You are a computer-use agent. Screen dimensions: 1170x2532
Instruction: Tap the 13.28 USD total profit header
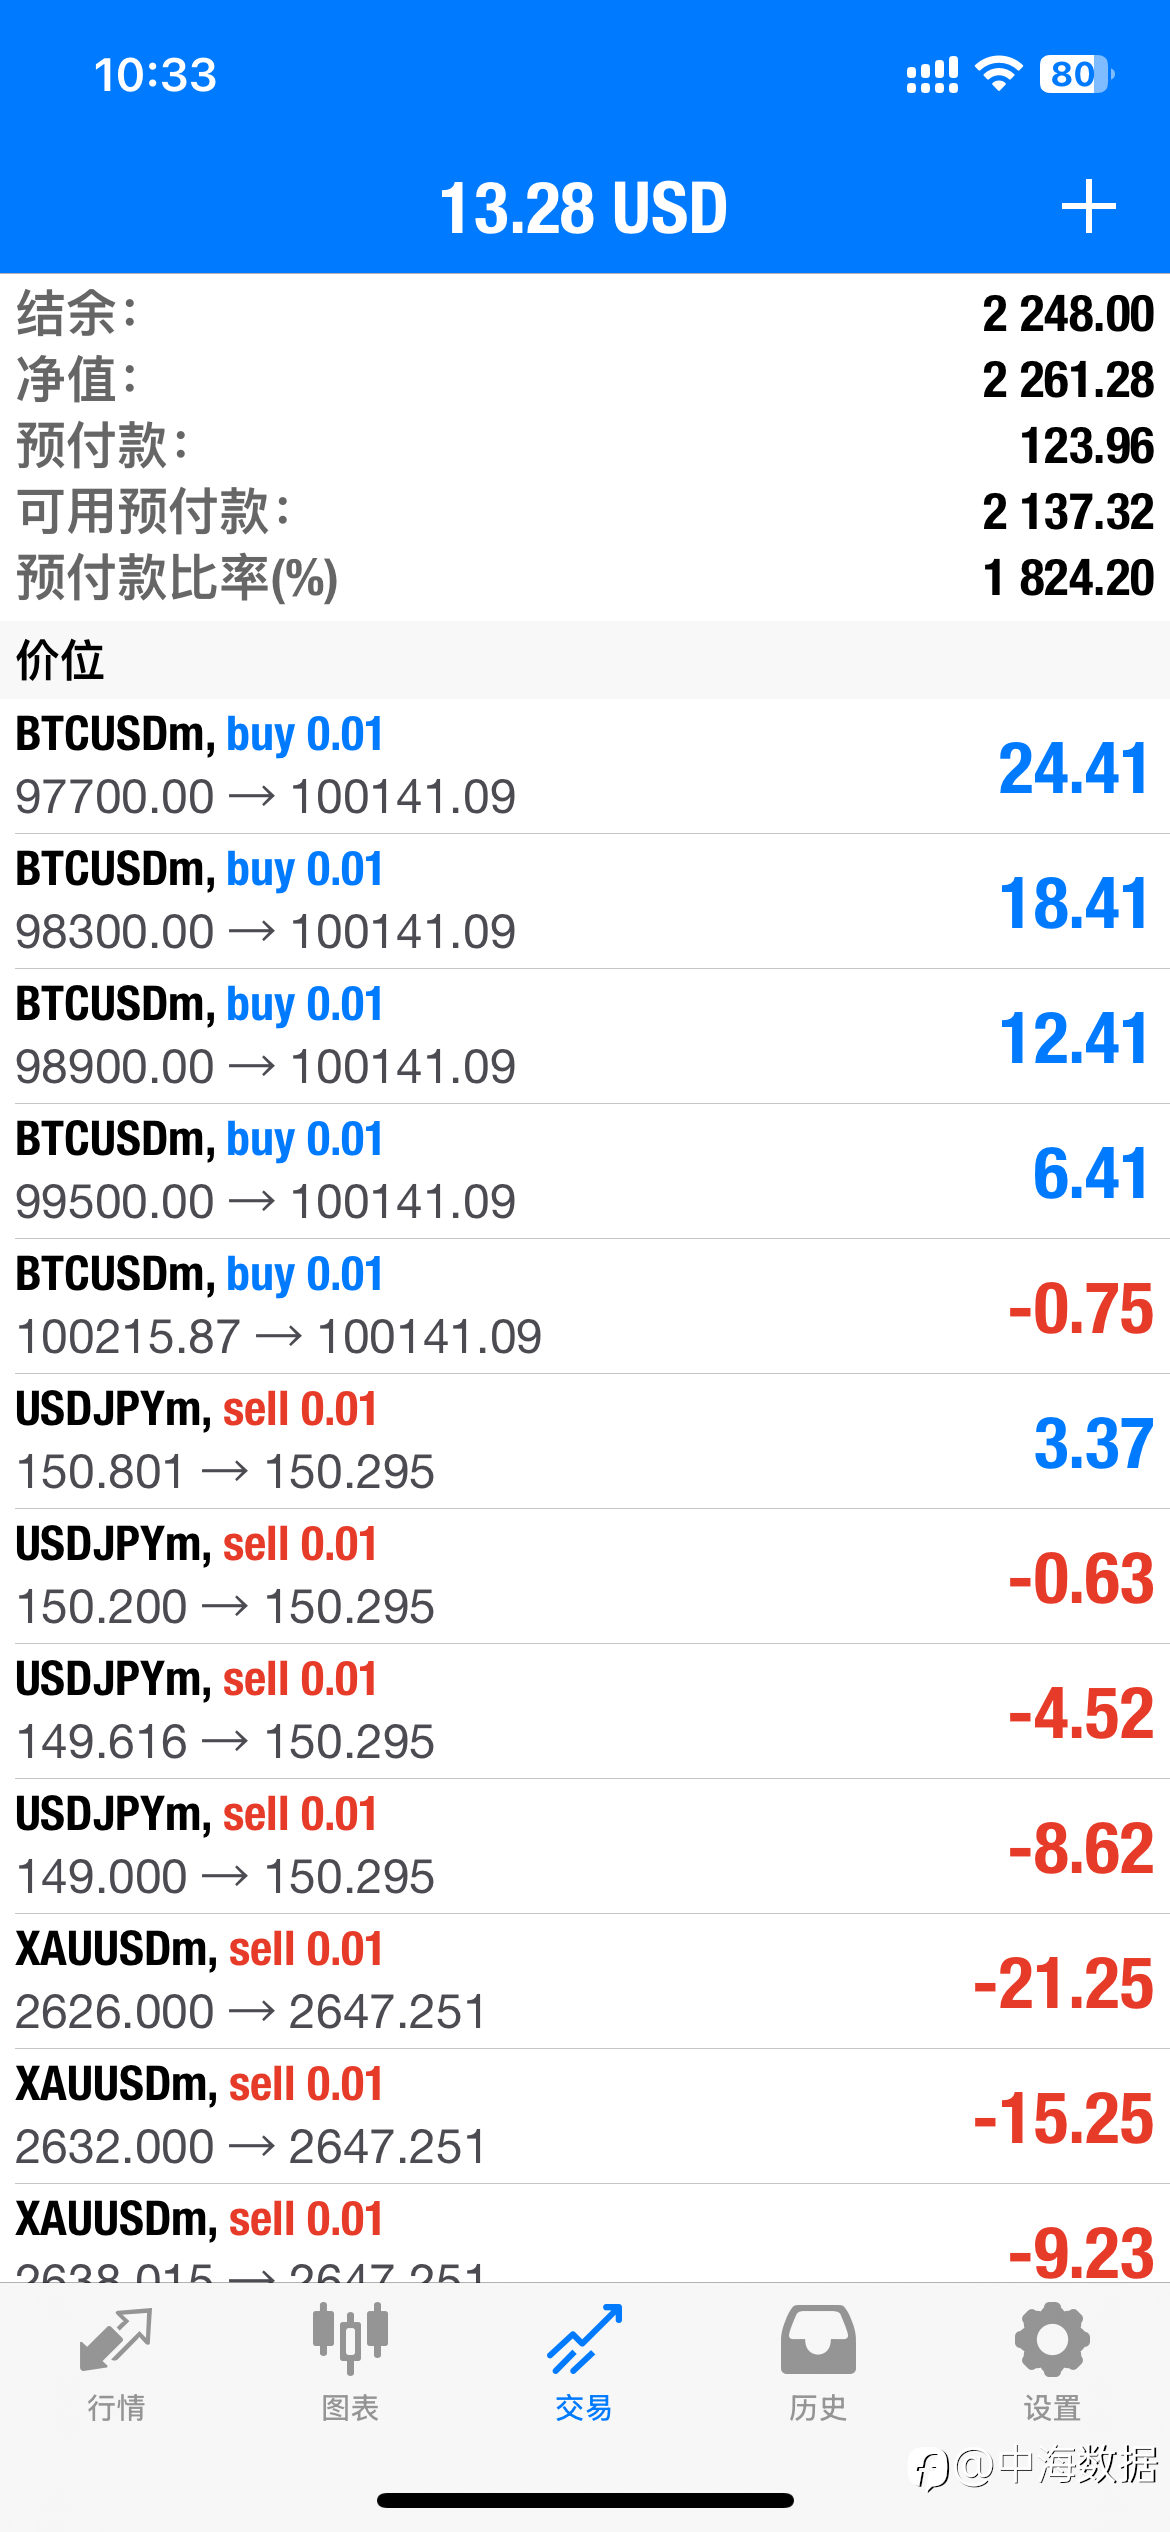point(584,208)
